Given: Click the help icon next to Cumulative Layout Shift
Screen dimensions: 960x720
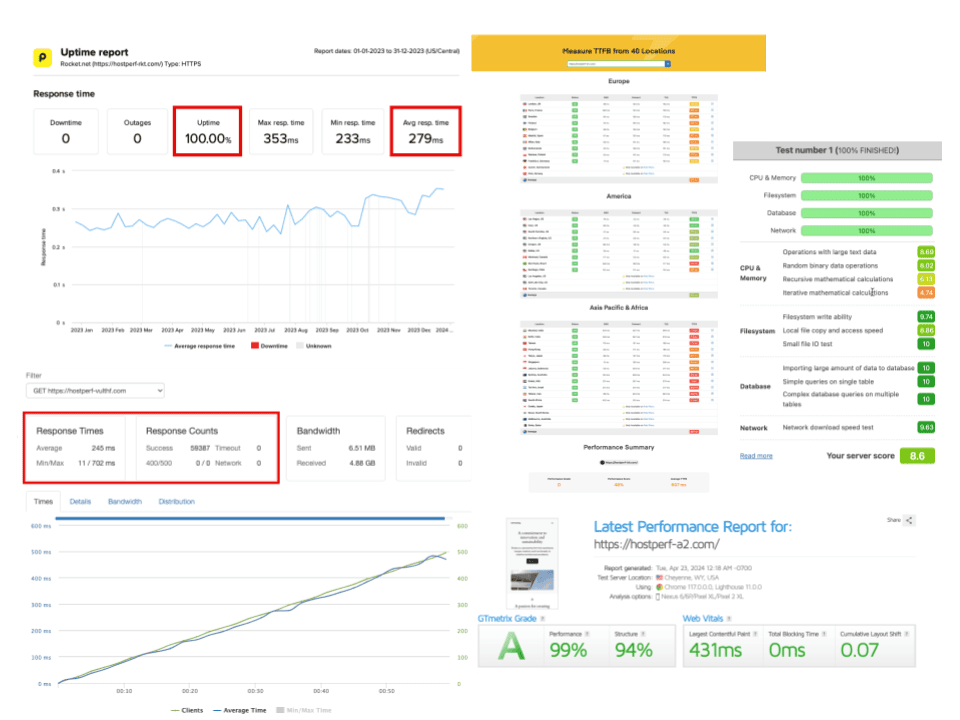Looking at the screenshot, I should 907,634.
